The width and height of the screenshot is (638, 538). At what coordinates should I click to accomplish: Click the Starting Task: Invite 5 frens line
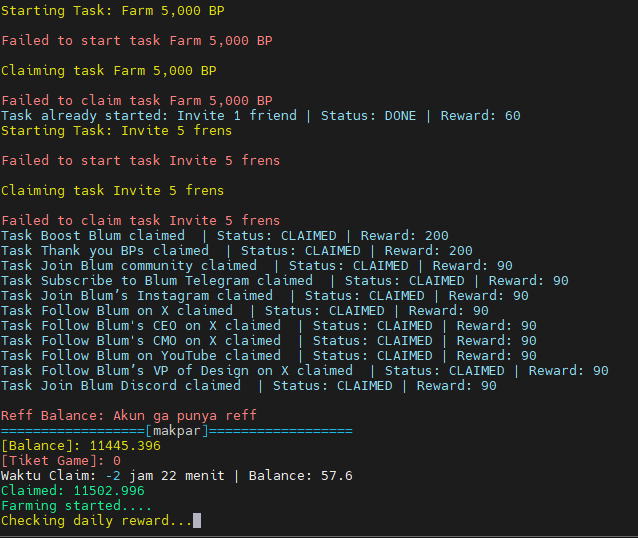(116, 131)
